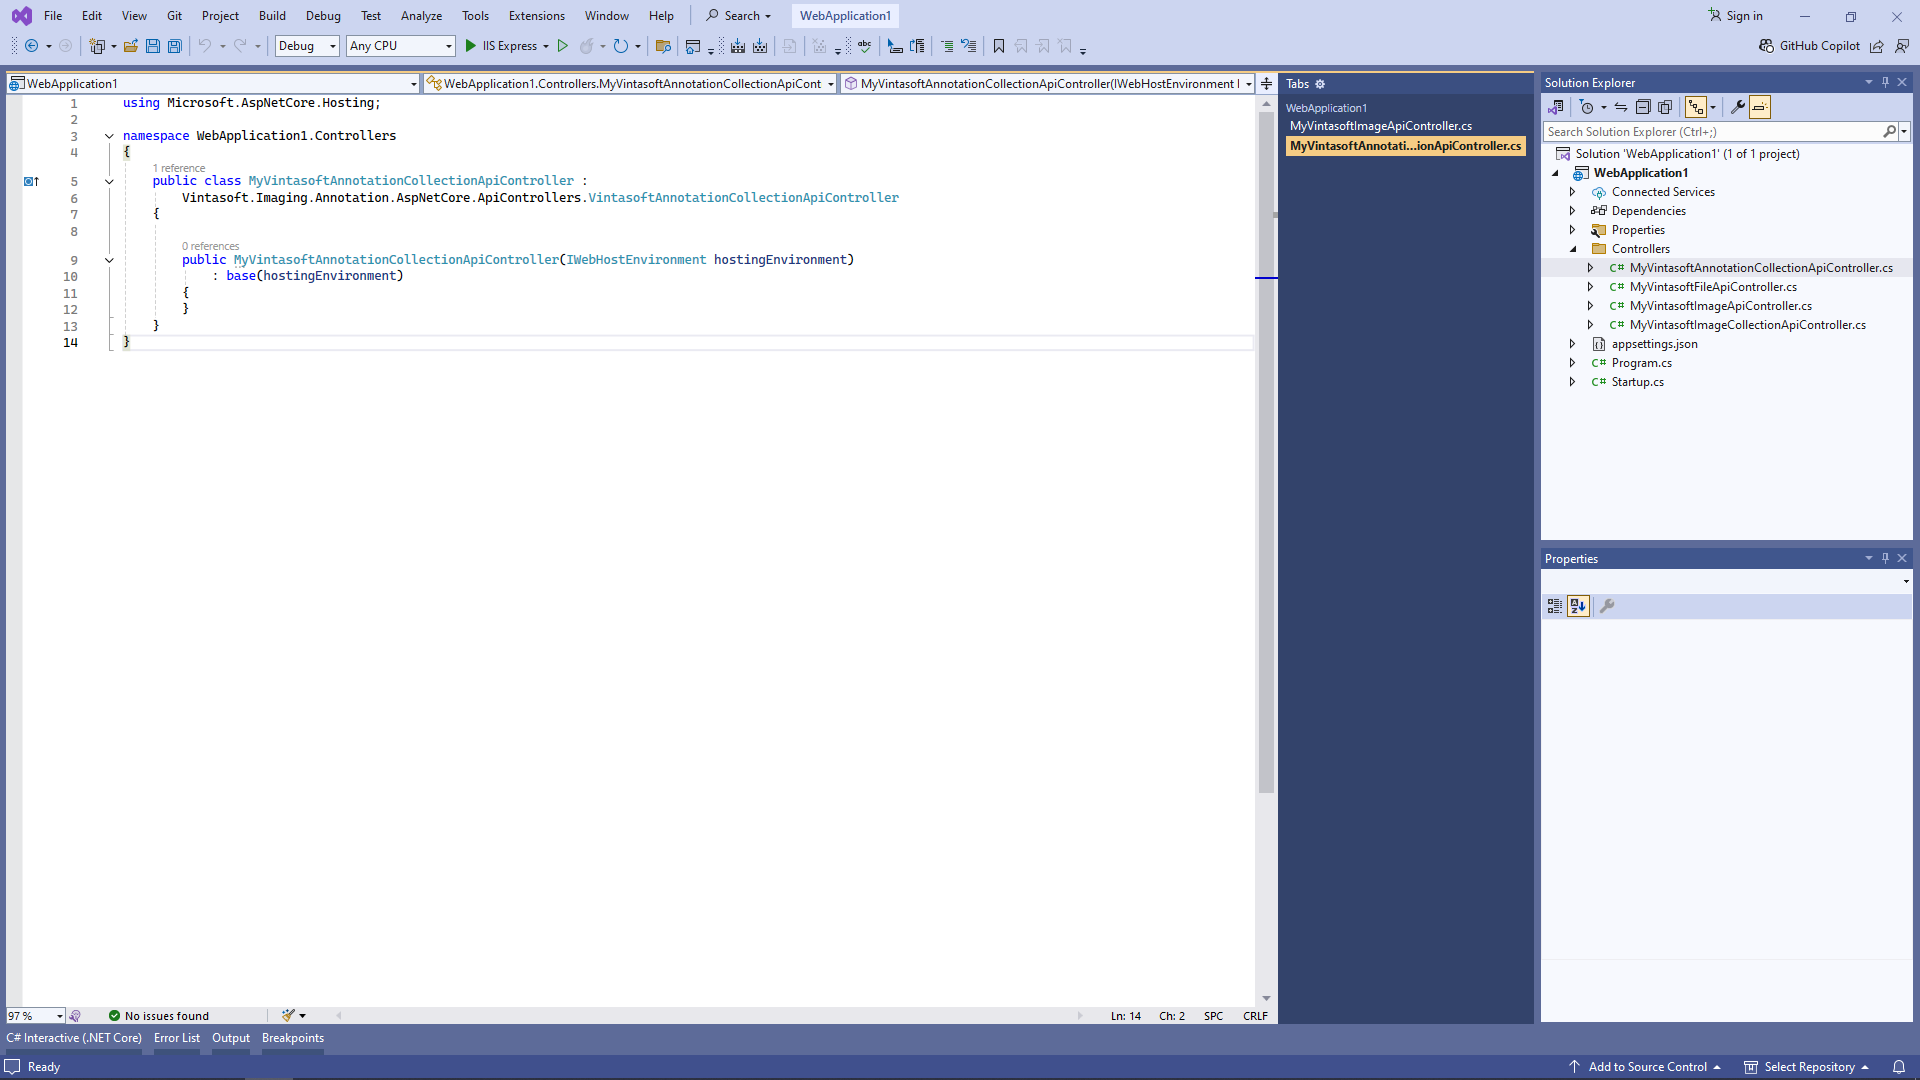Toggle nested files view button

pos(1696,107)
